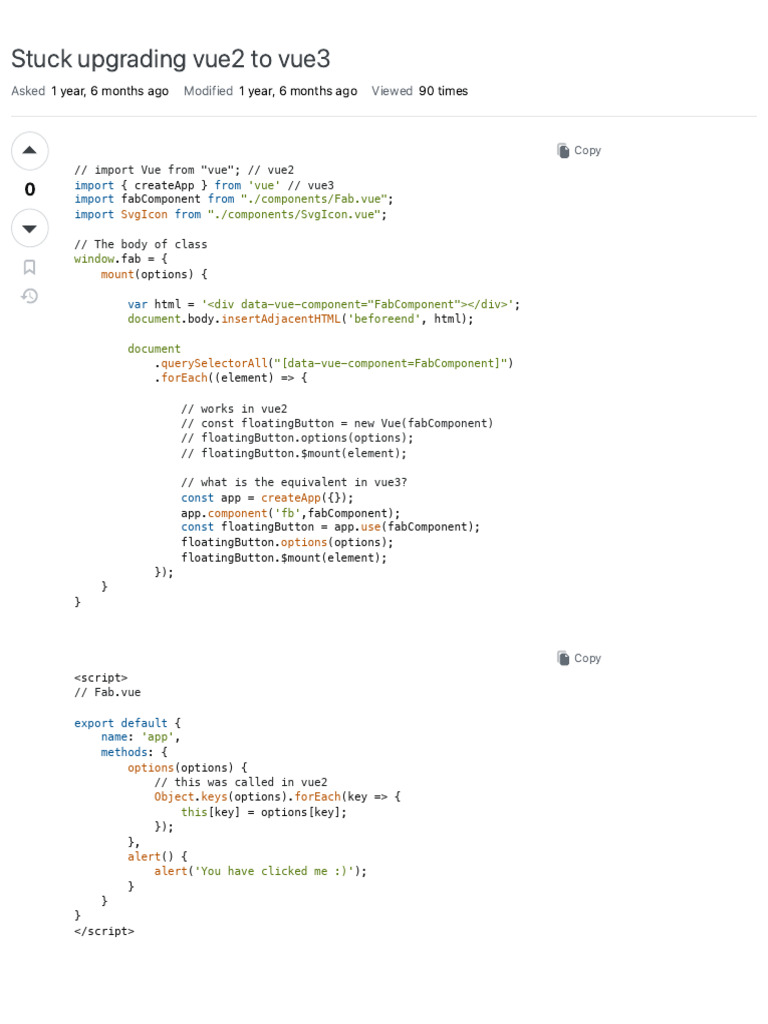The image size is (768, 1024).
Task: Click the "name: 'app'," line
Action: tap(140, 737)
